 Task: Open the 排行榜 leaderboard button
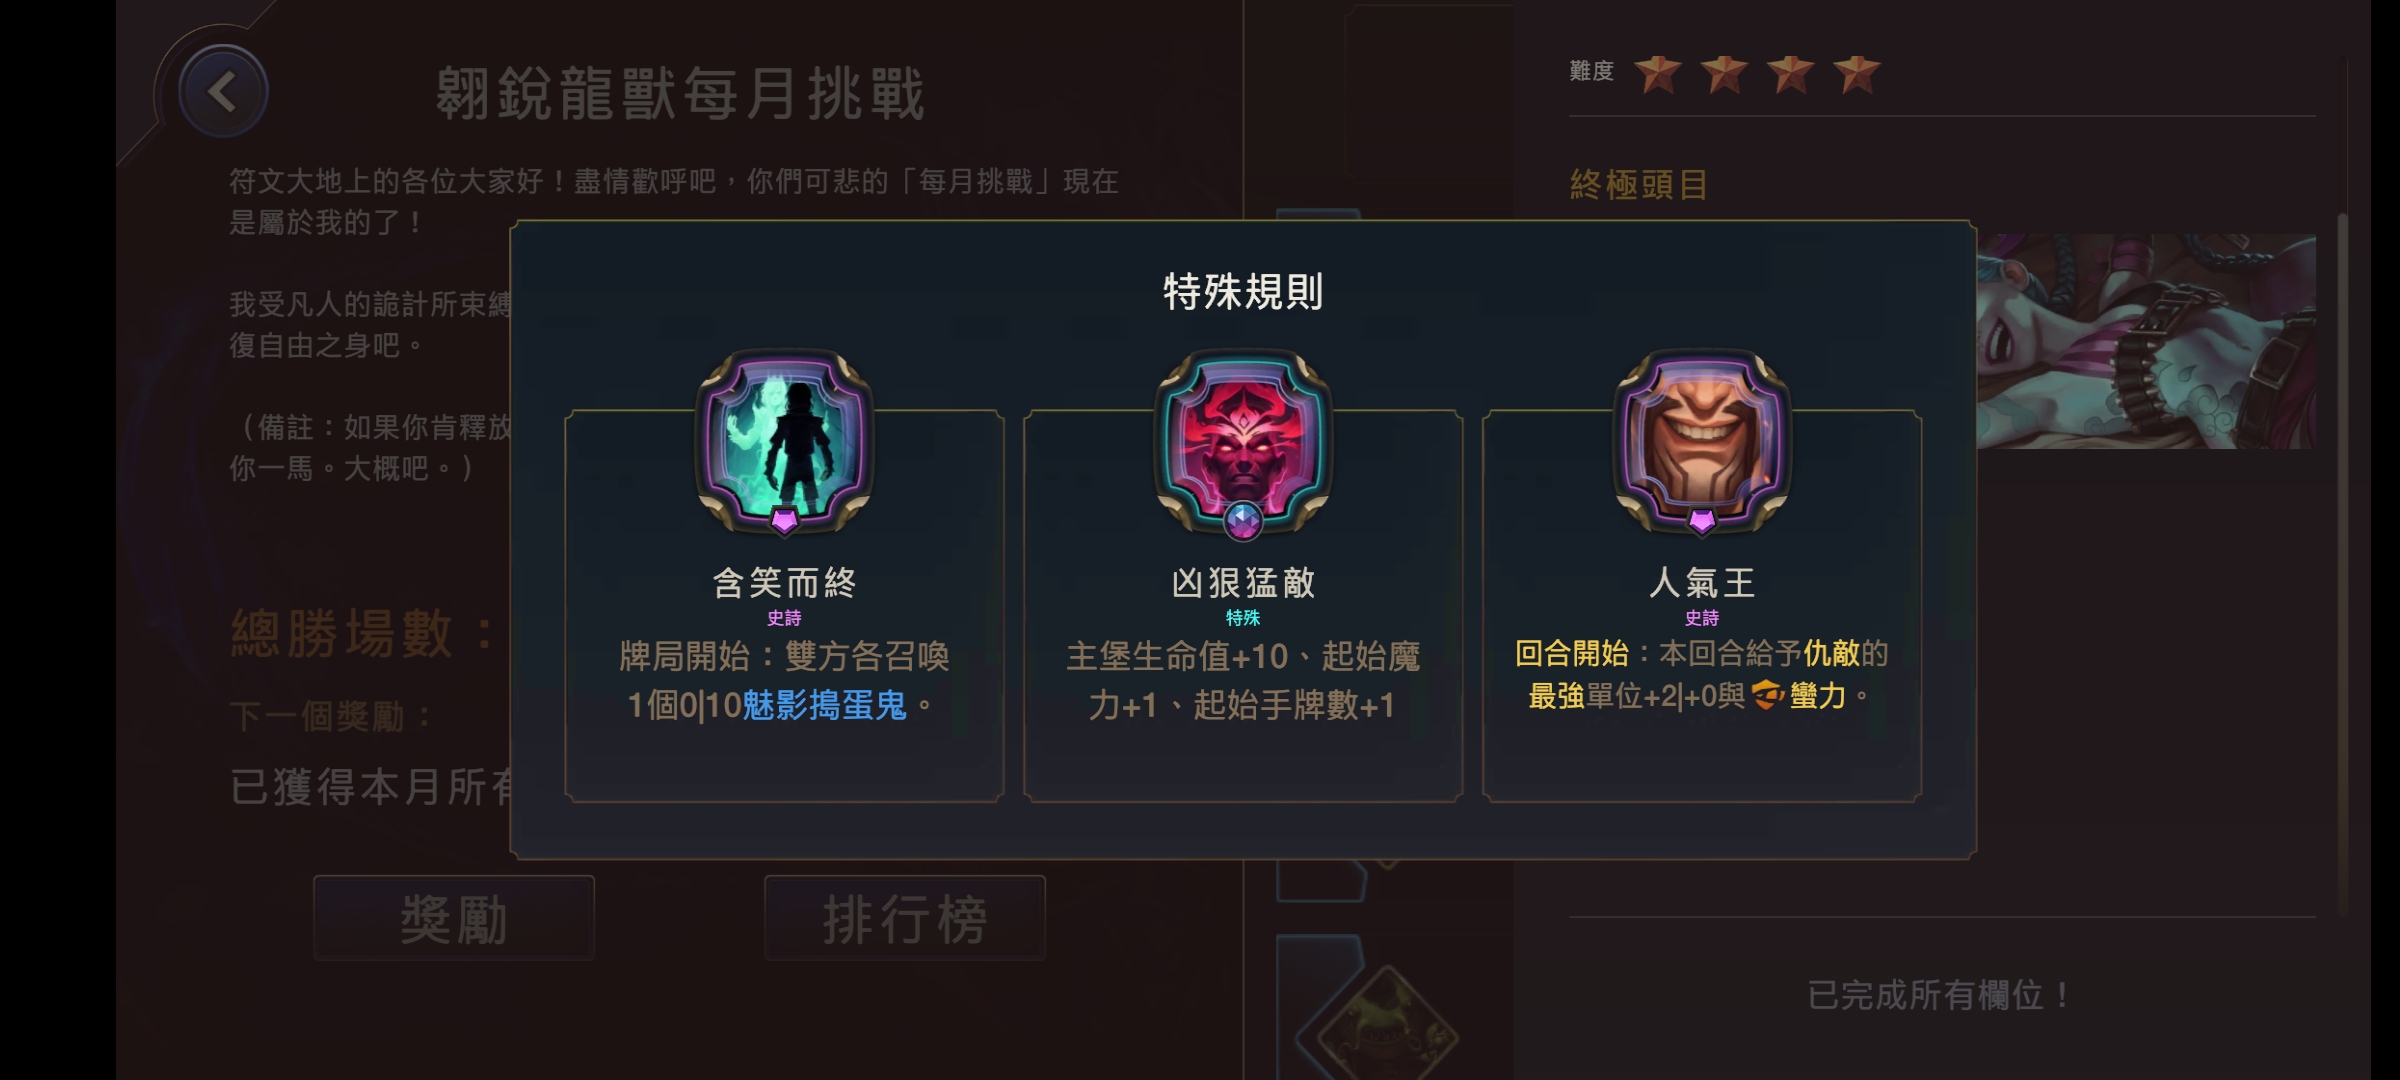(x=905, y=918)
